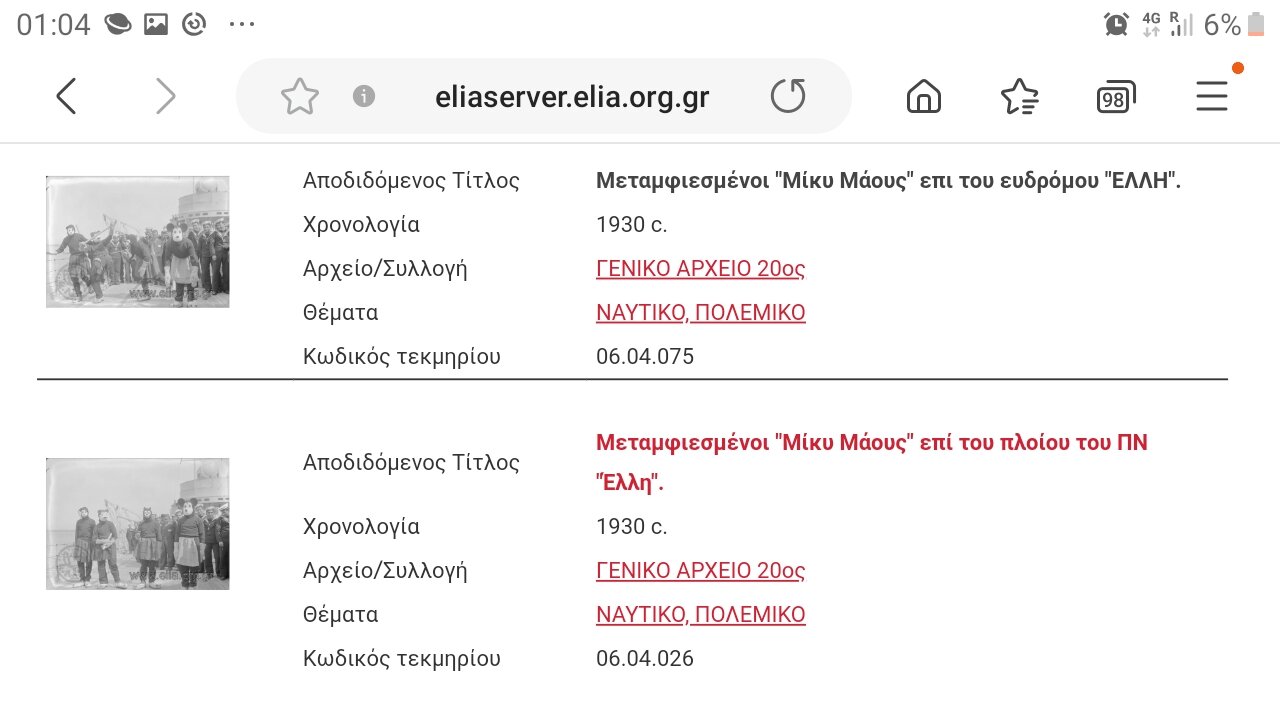Reload the page with the refresh icon
The image size is (1280, 720).
[788, 96]
